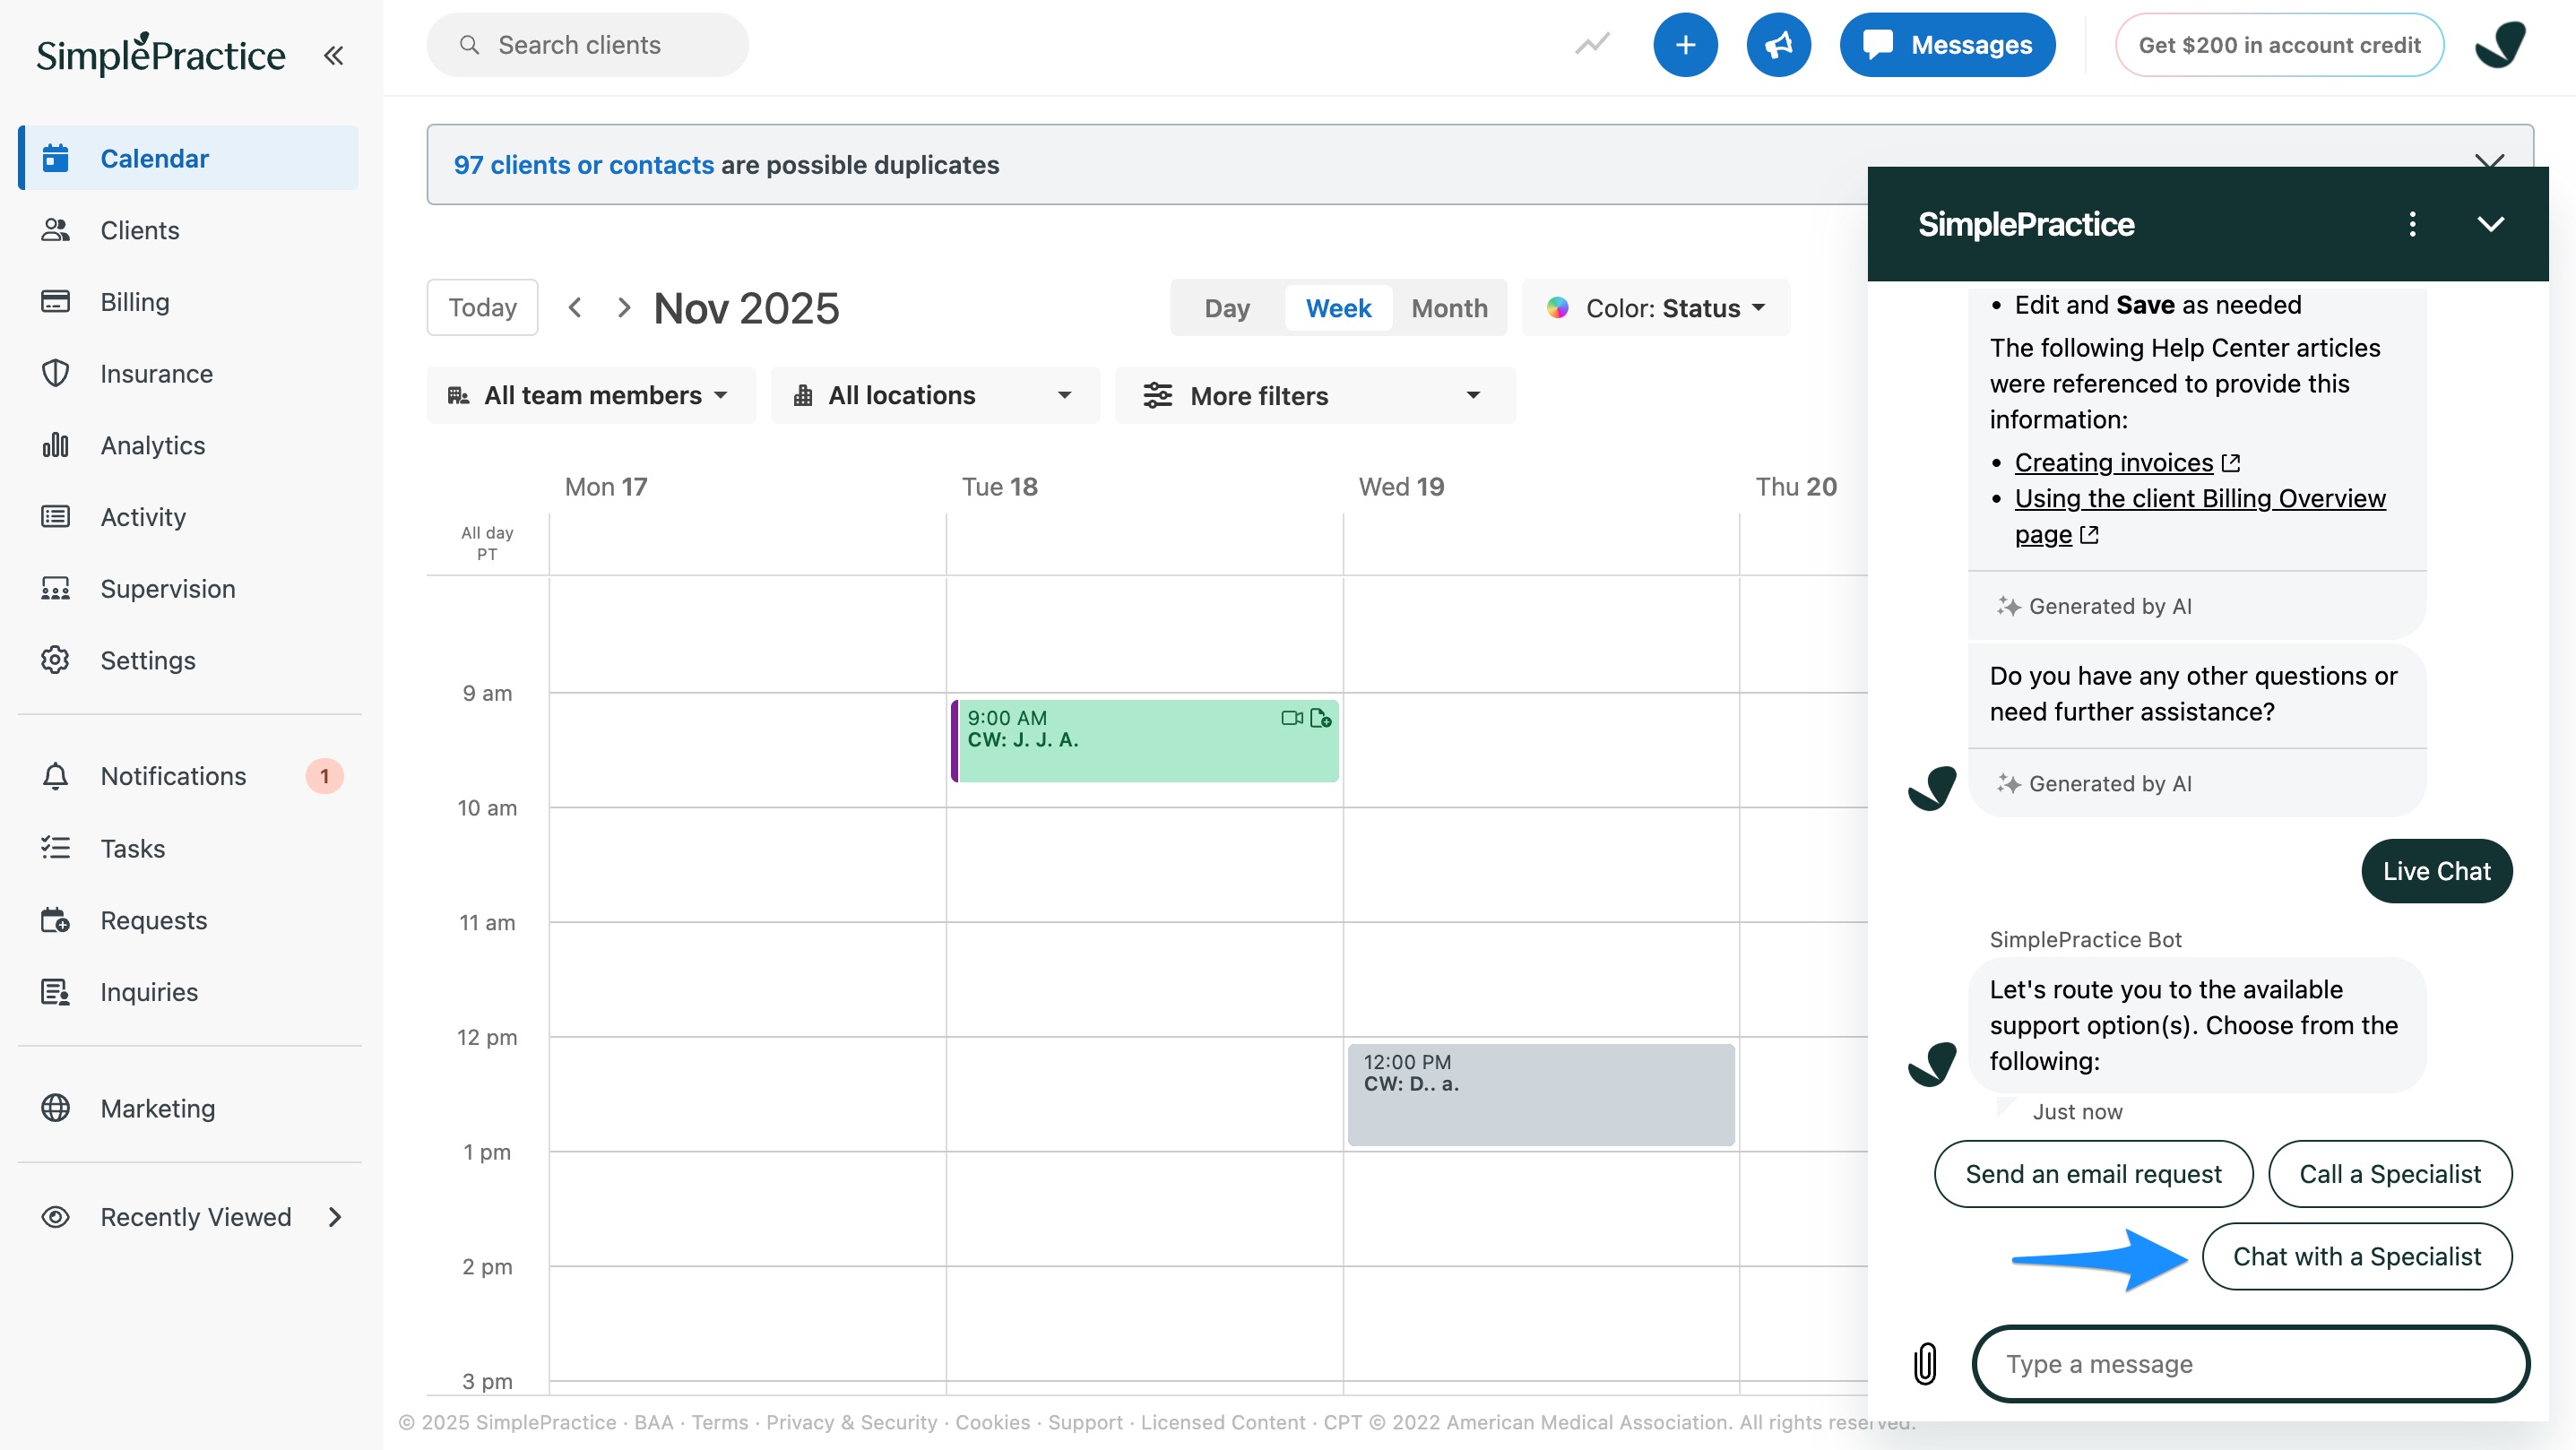
Task: Minimize the SimplePractice chat widget chevron
Action: click(2490, 224)
